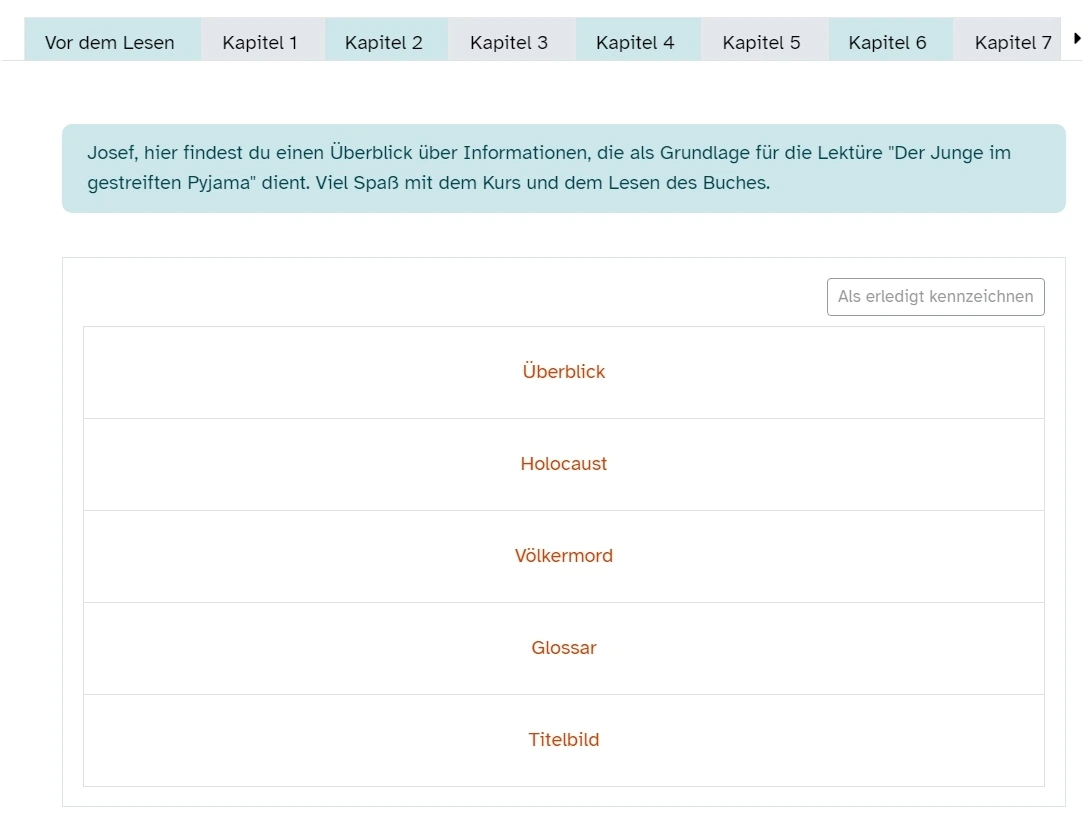Image resolution: width=1088 pixels, height=814 pixels.
Task: Go to the Kapitel 3 tab
Action: tap(509, 42)
